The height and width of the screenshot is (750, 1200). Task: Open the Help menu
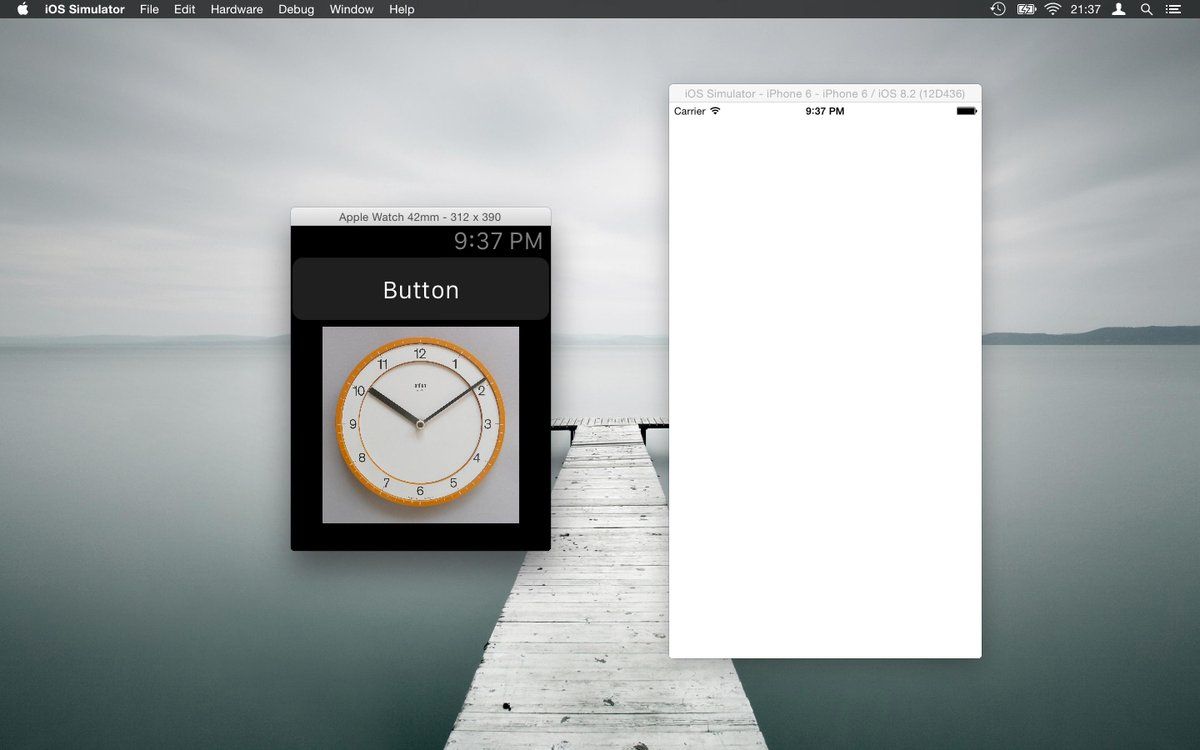click(x=402, y=9)
